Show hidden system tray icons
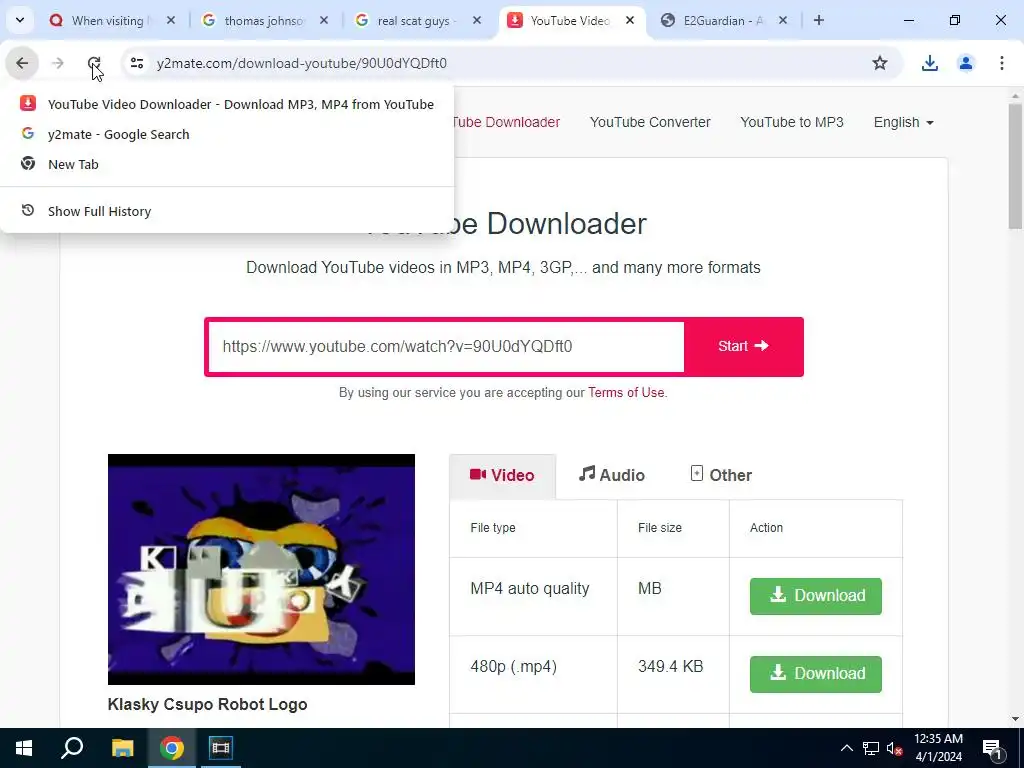Screen dimensions: 1024x768 (x=846, y=748)
